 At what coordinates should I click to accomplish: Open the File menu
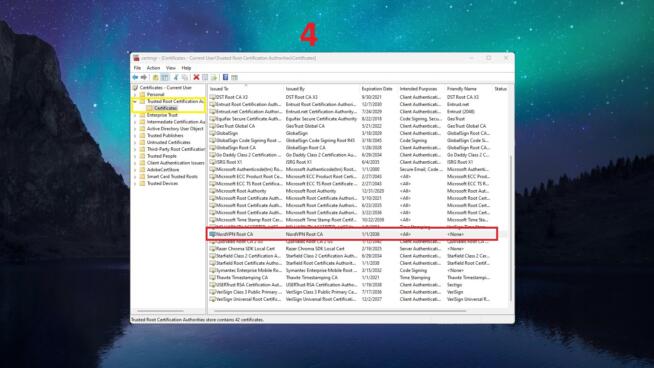pos(137,68)
